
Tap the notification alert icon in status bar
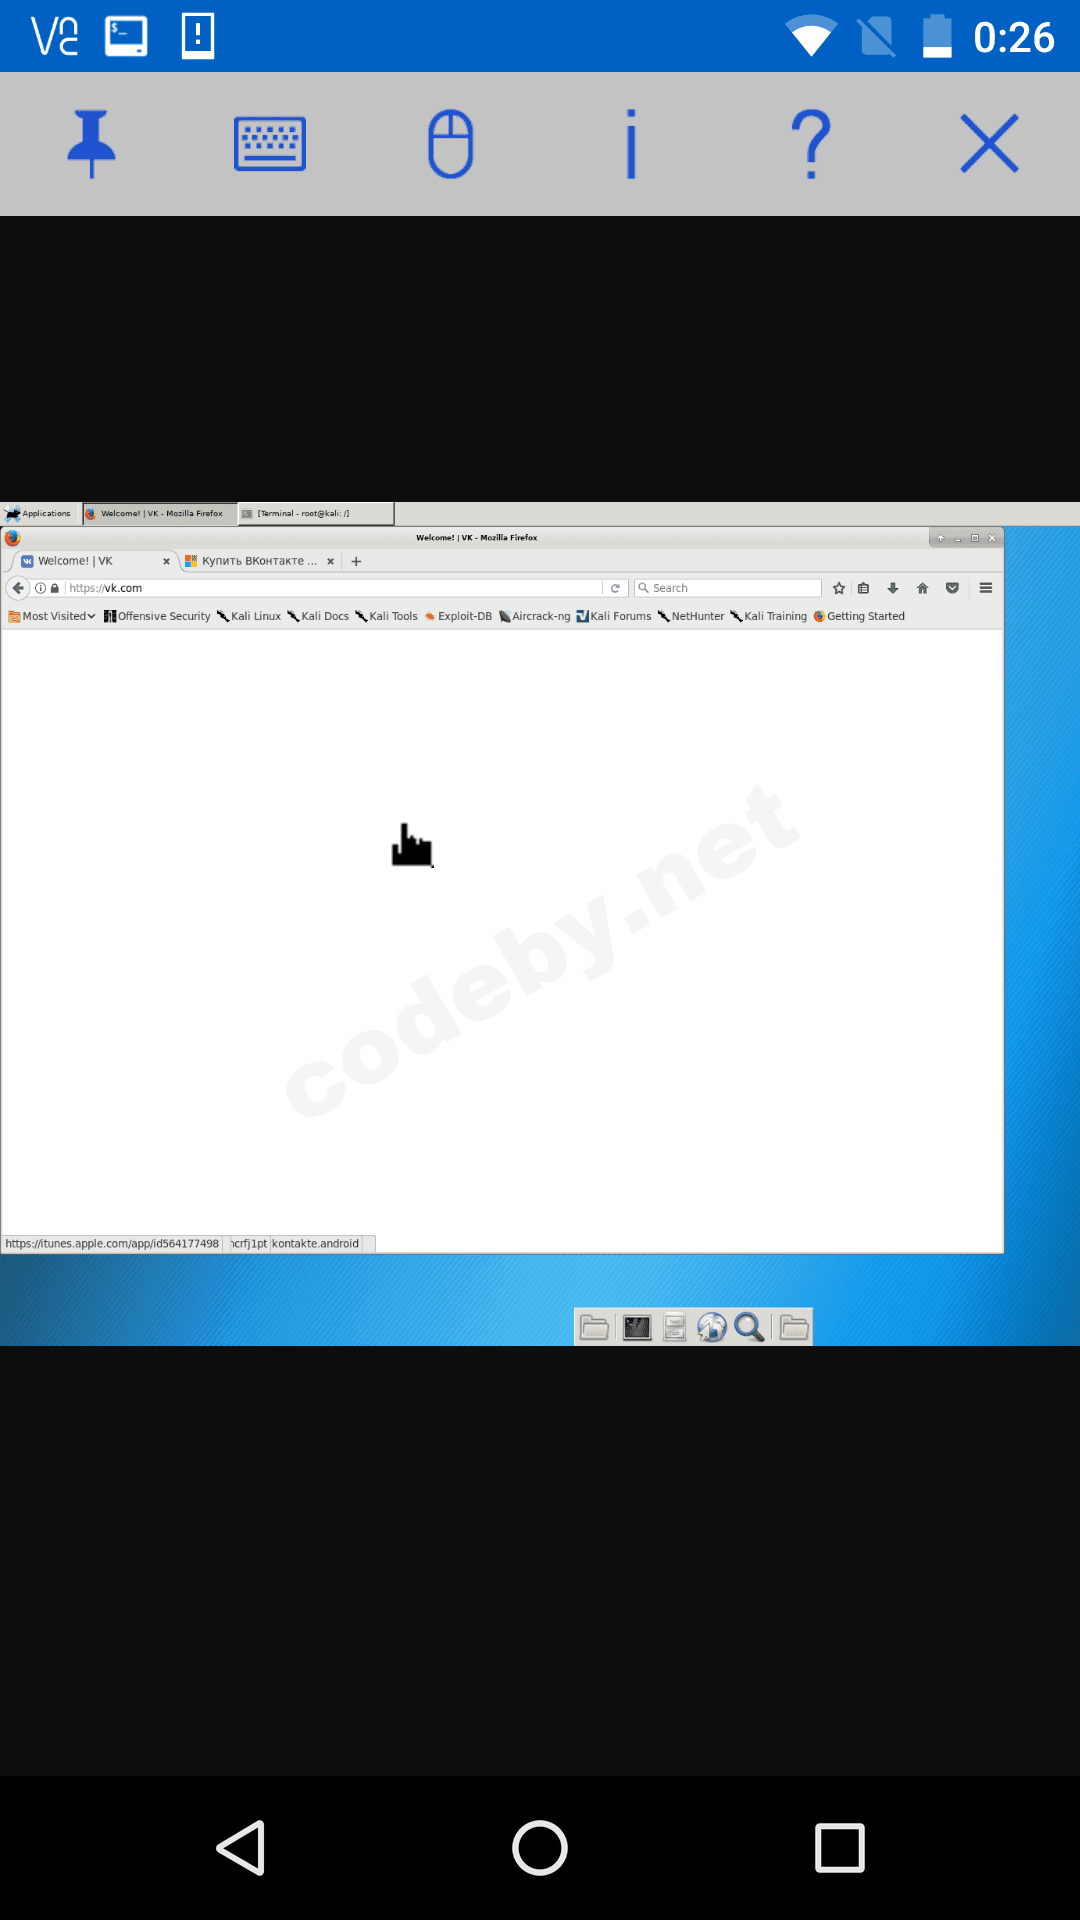[198, 36]
